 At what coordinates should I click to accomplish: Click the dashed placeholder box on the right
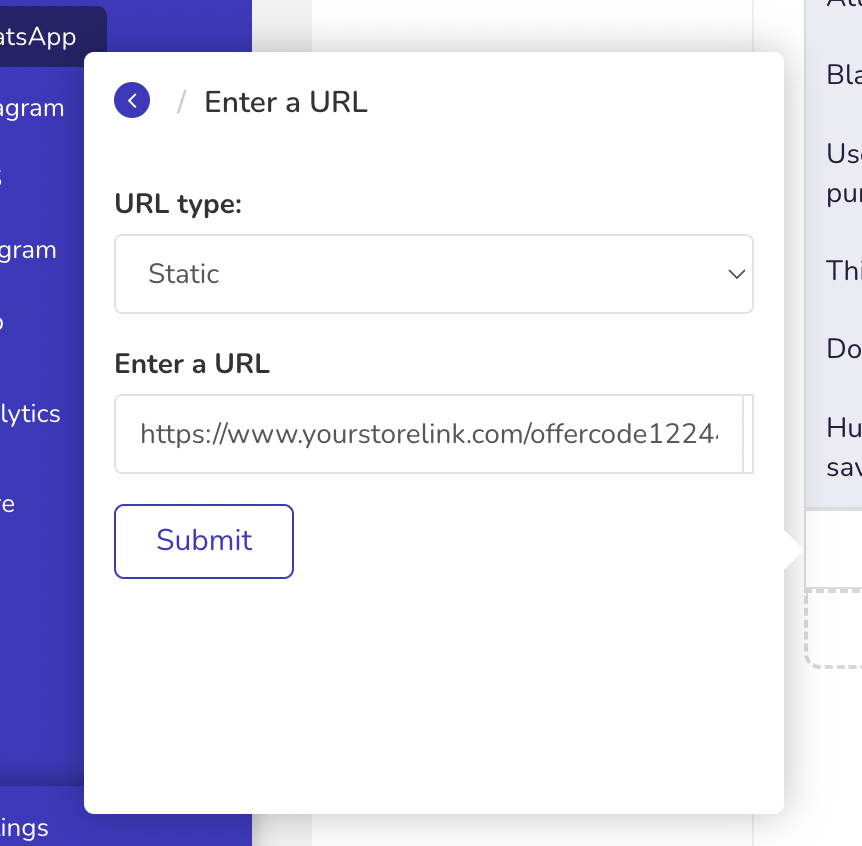pyautogui.click(x=833, y=629)
